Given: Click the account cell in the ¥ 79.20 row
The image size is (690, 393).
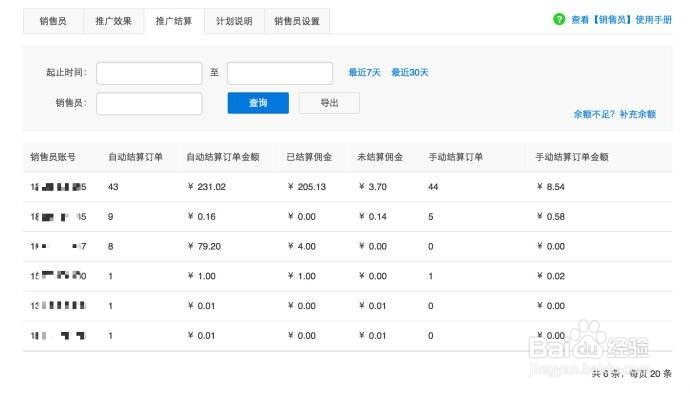Looking at the screenshot, I should [x=58, y=246].
